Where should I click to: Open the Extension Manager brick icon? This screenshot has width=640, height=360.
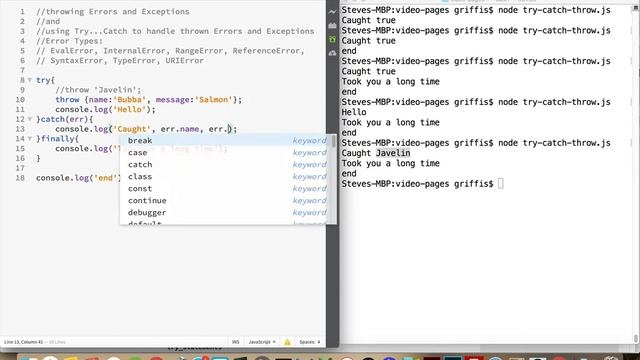(x=332, y=26)
